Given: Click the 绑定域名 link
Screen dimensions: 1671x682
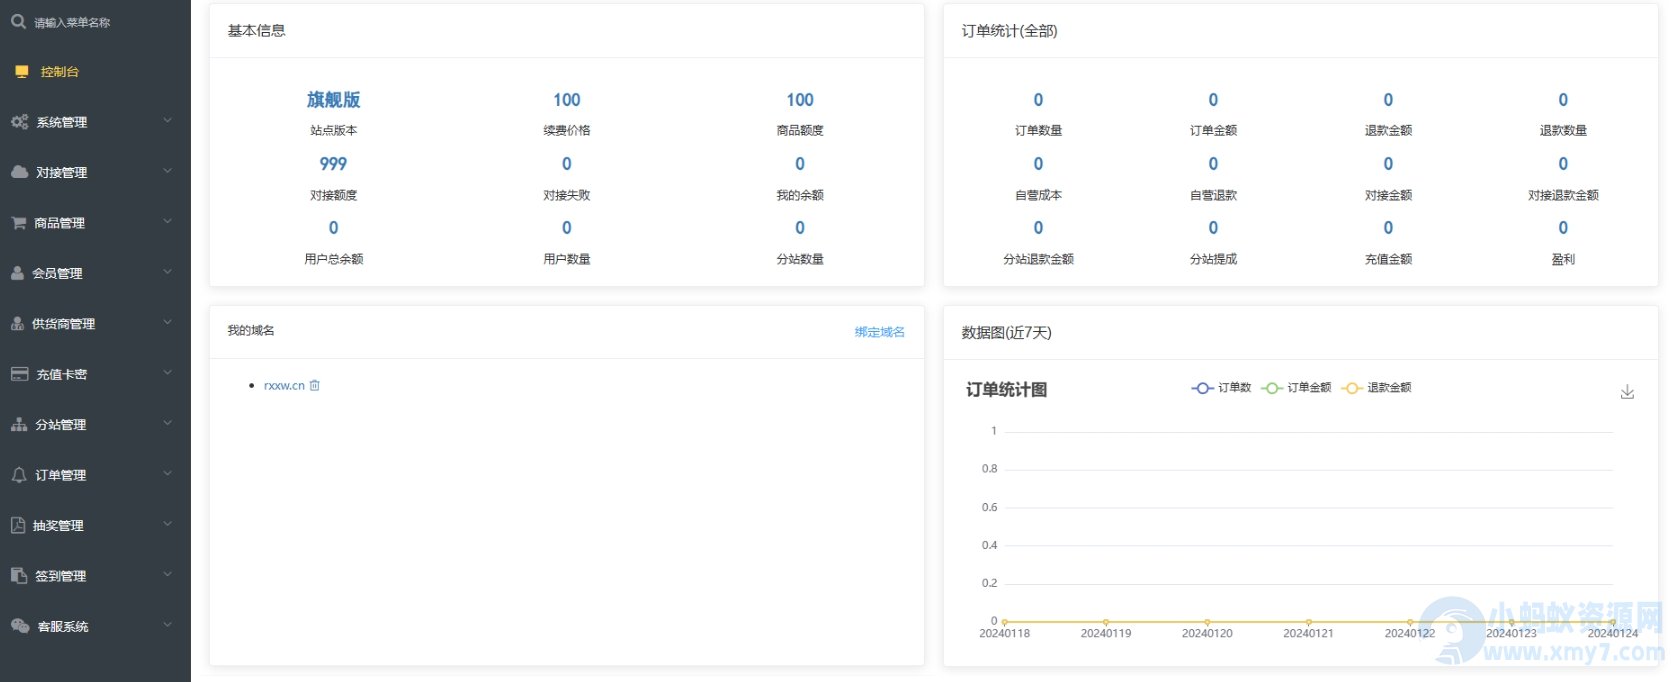Looking at the screenshot, I should click(880, 332).
